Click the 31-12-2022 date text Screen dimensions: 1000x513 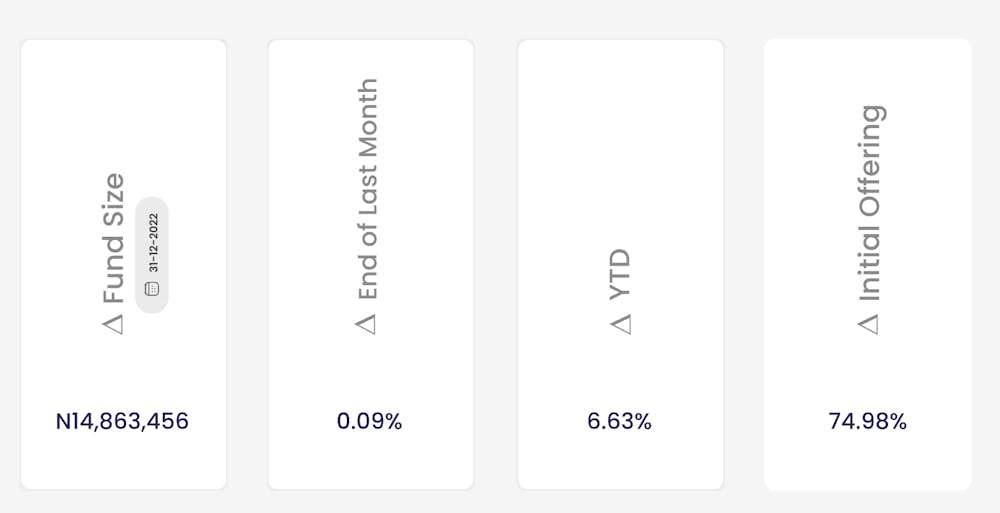point(153,242)
